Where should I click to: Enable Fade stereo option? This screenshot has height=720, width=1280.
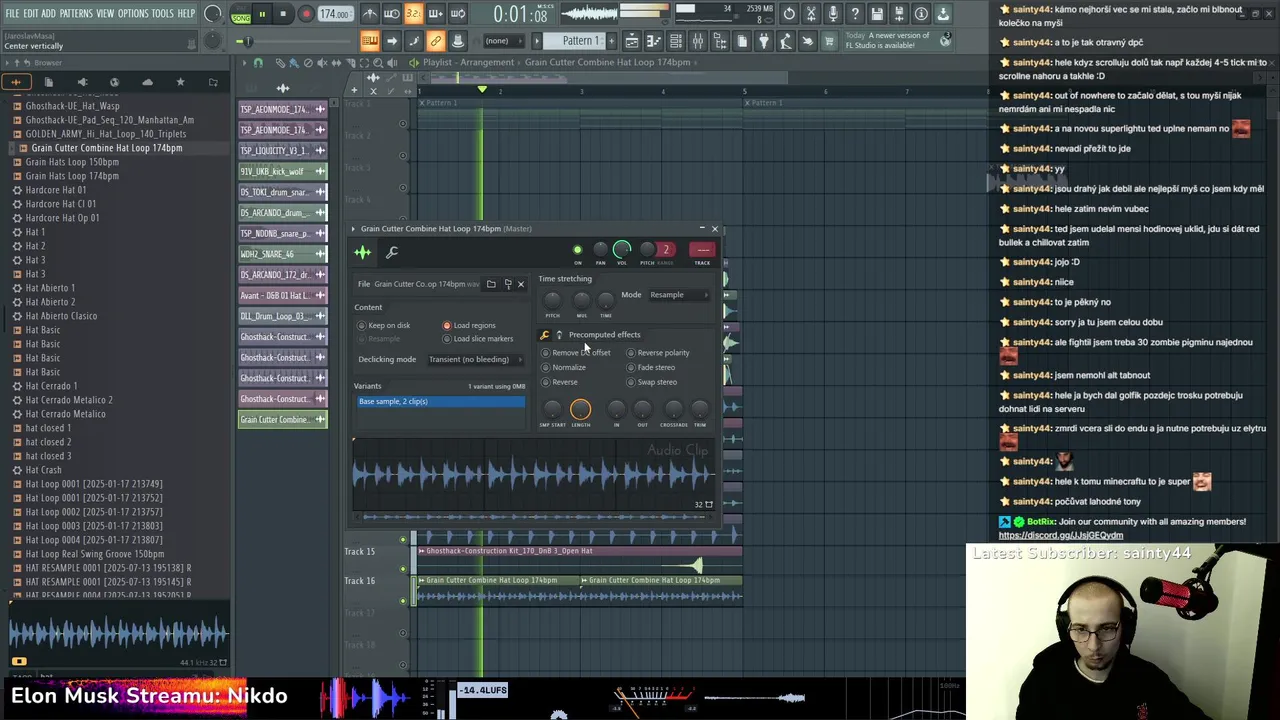[x=651, y=367]
